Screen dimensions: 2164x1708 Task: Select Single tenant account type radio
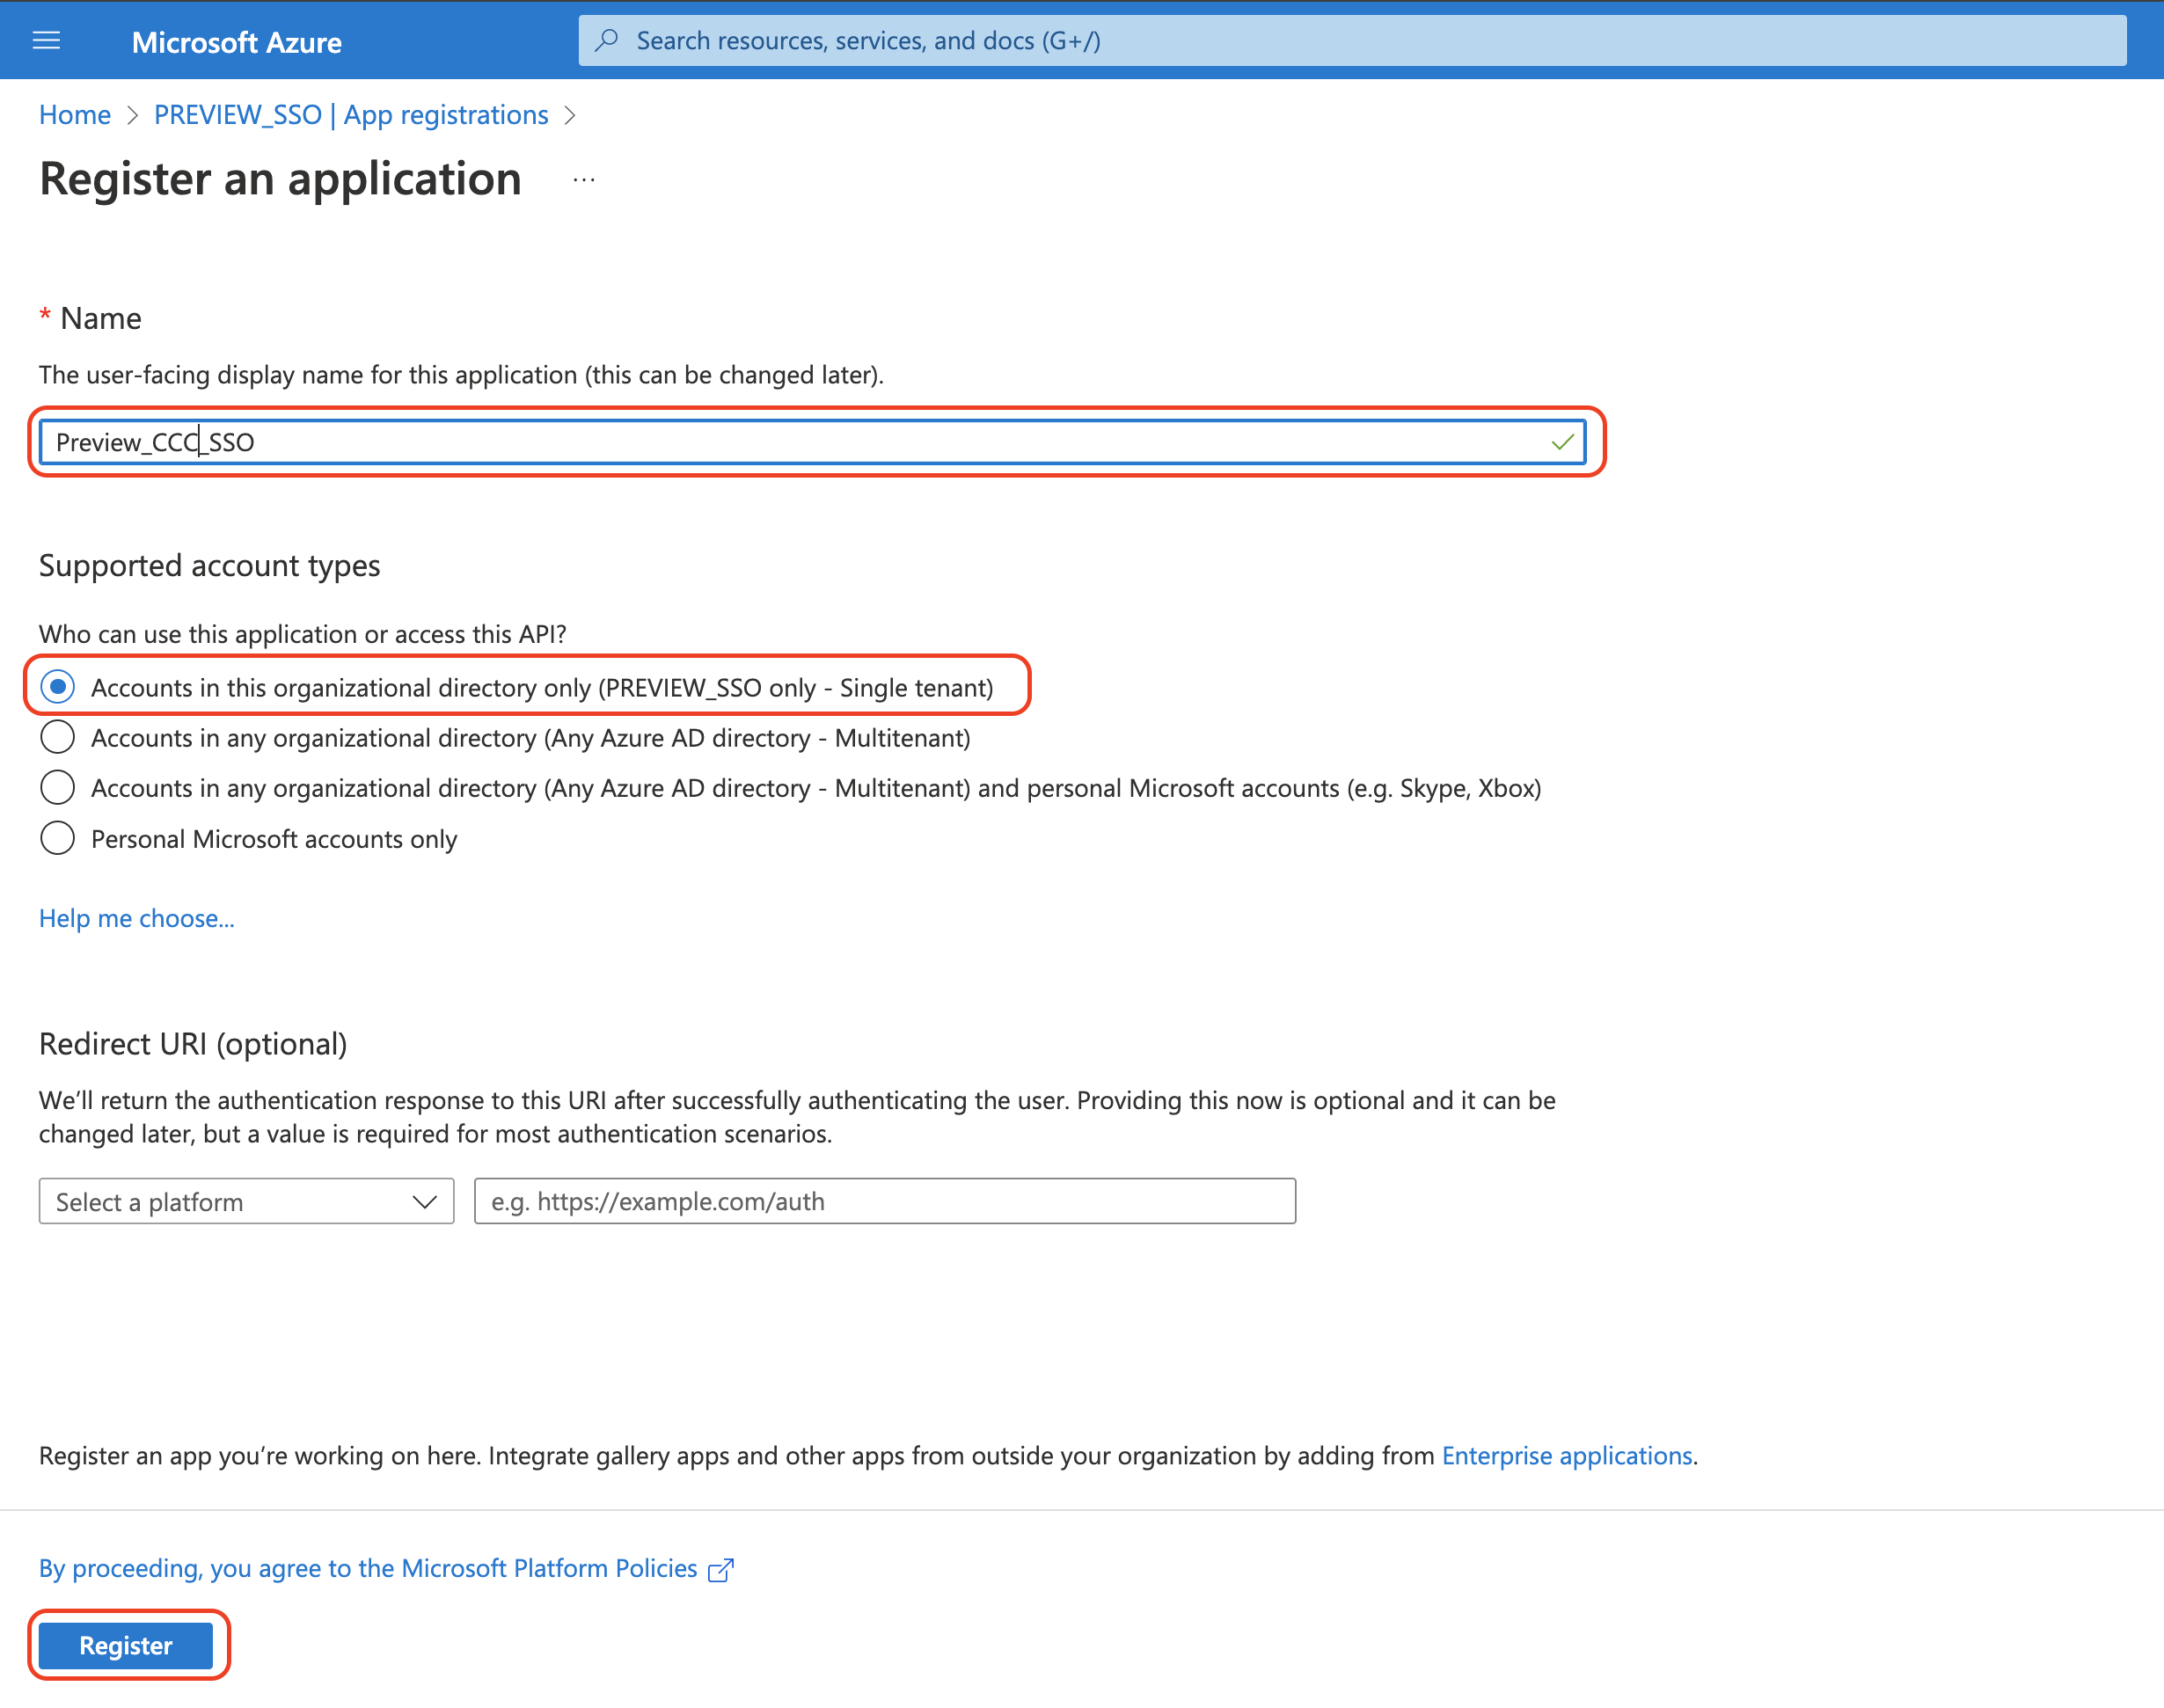pyautogui.click(x=58, y=687)
